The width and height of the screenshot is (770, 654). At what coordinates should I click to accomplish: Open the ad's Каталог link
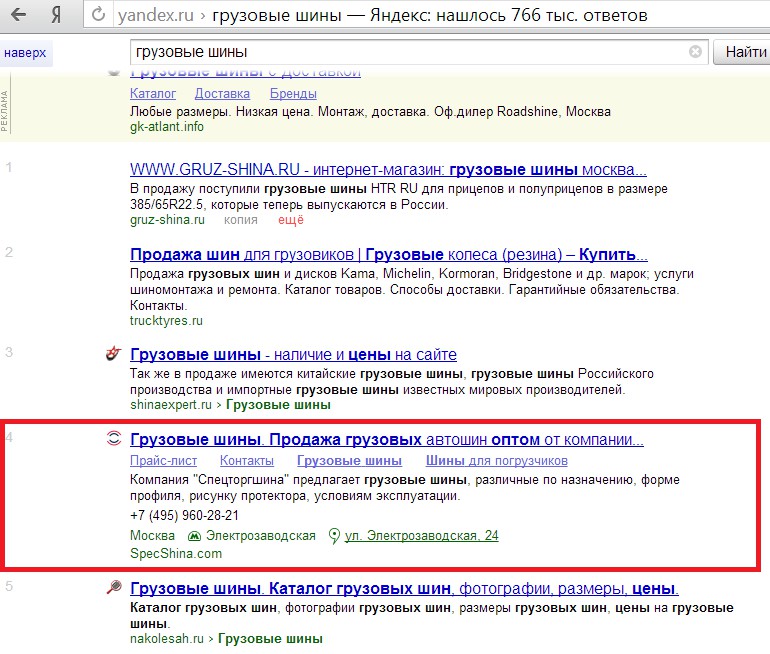pos(153,93)
